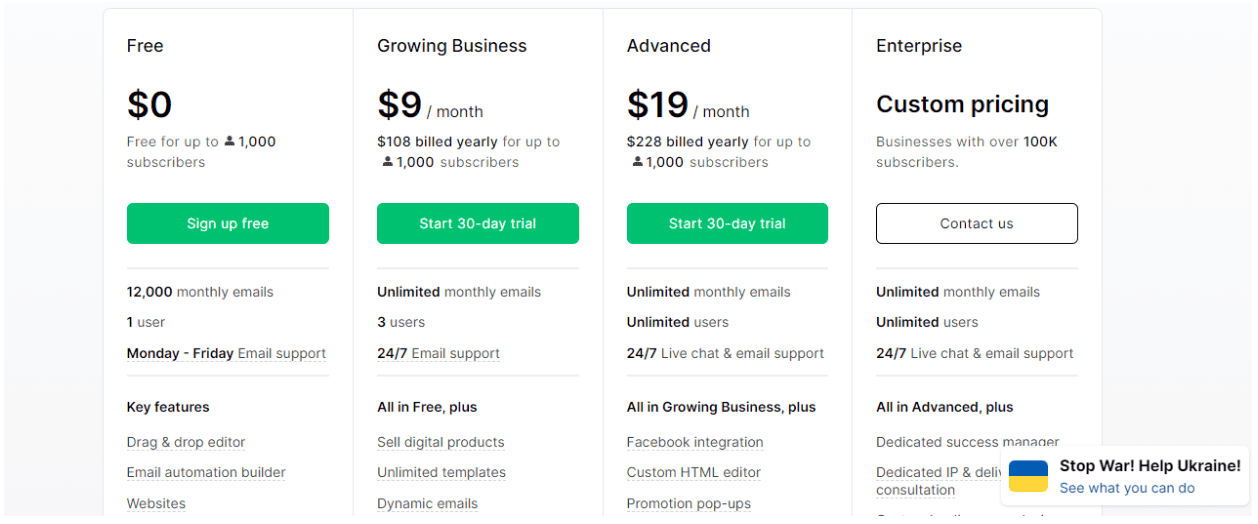Screen dimensions: 1258x524
Task: Start 30-day trial for Advanced plan
Action: (727, 223)
